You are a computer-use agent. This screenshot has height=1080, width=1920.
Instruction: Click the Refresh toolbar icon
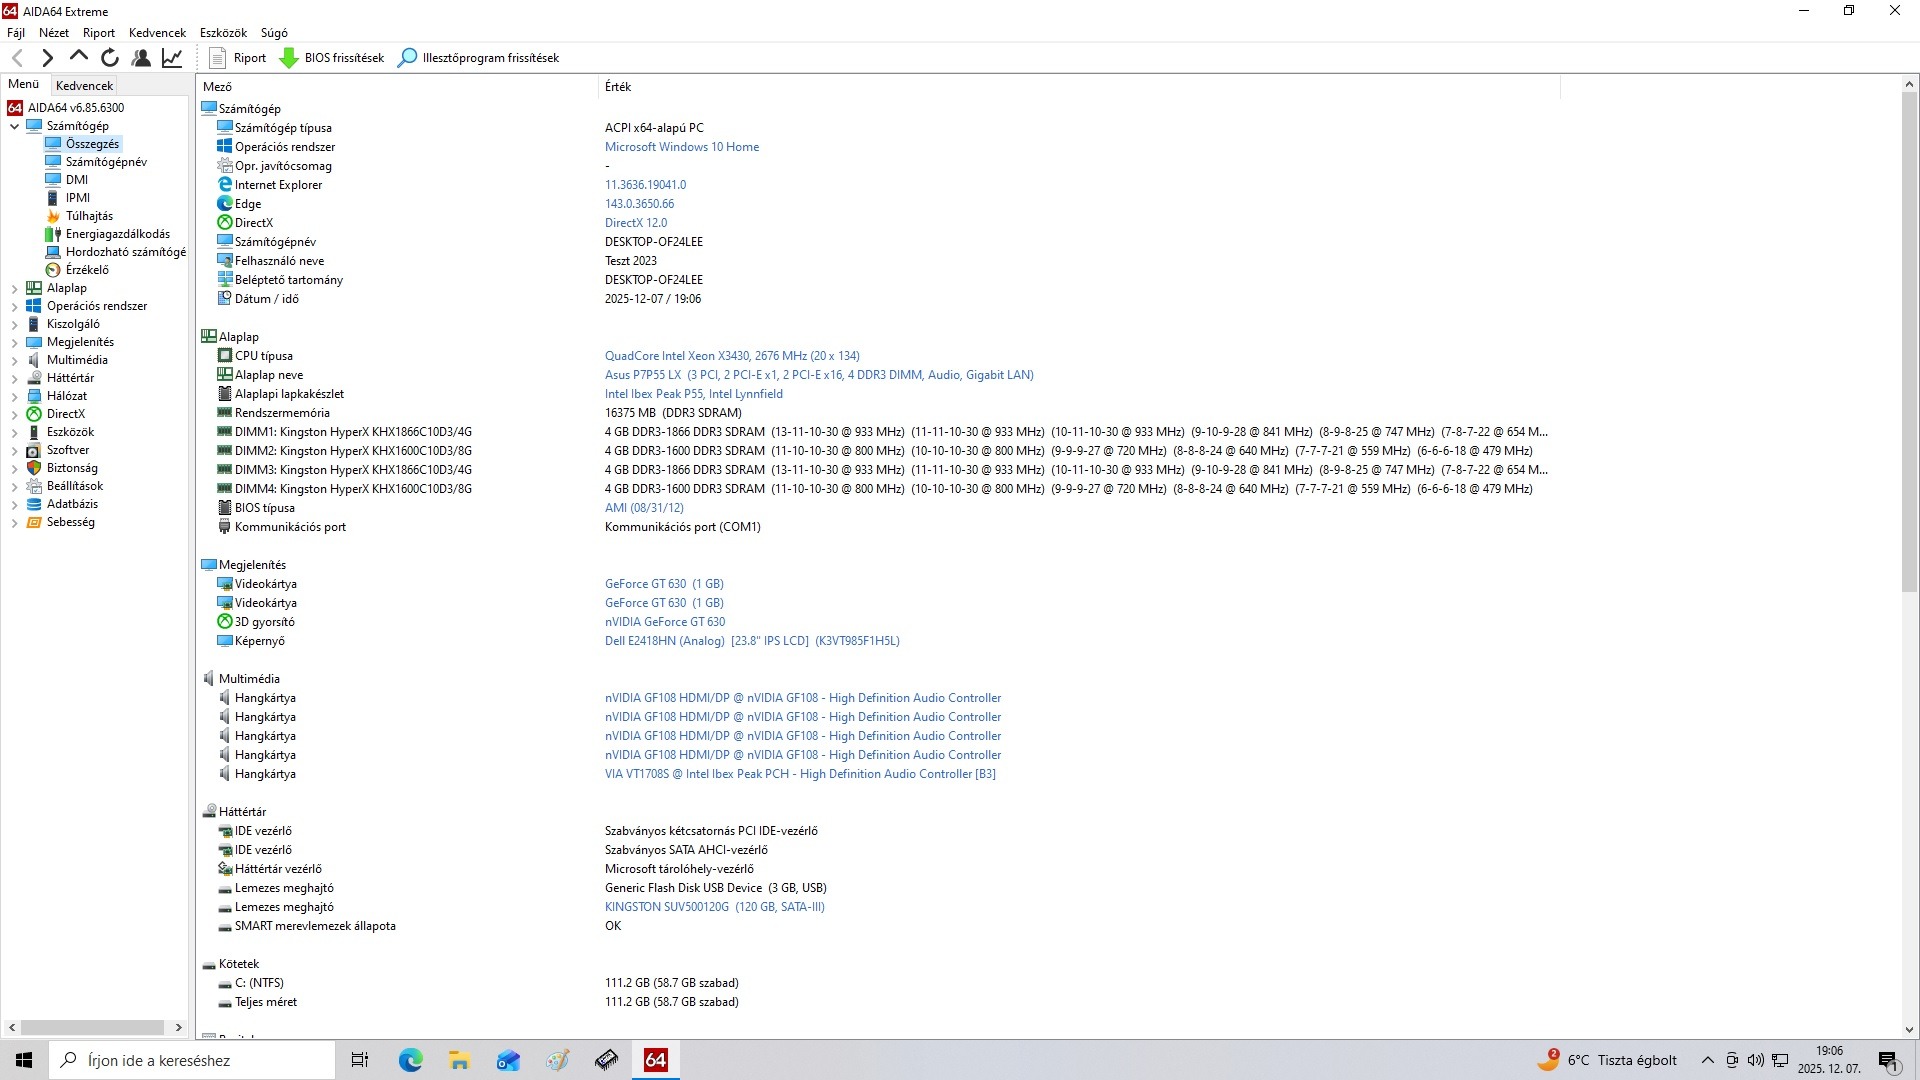click(110, 58)
